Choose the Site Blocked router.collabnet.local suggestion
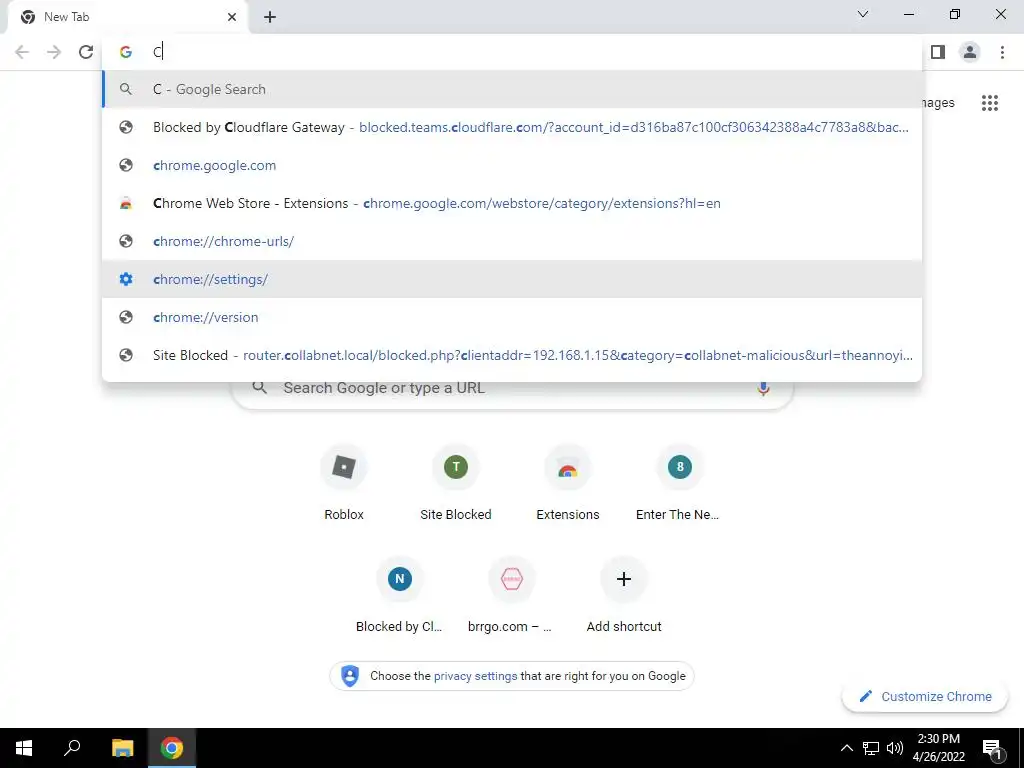 pos(512,355)
